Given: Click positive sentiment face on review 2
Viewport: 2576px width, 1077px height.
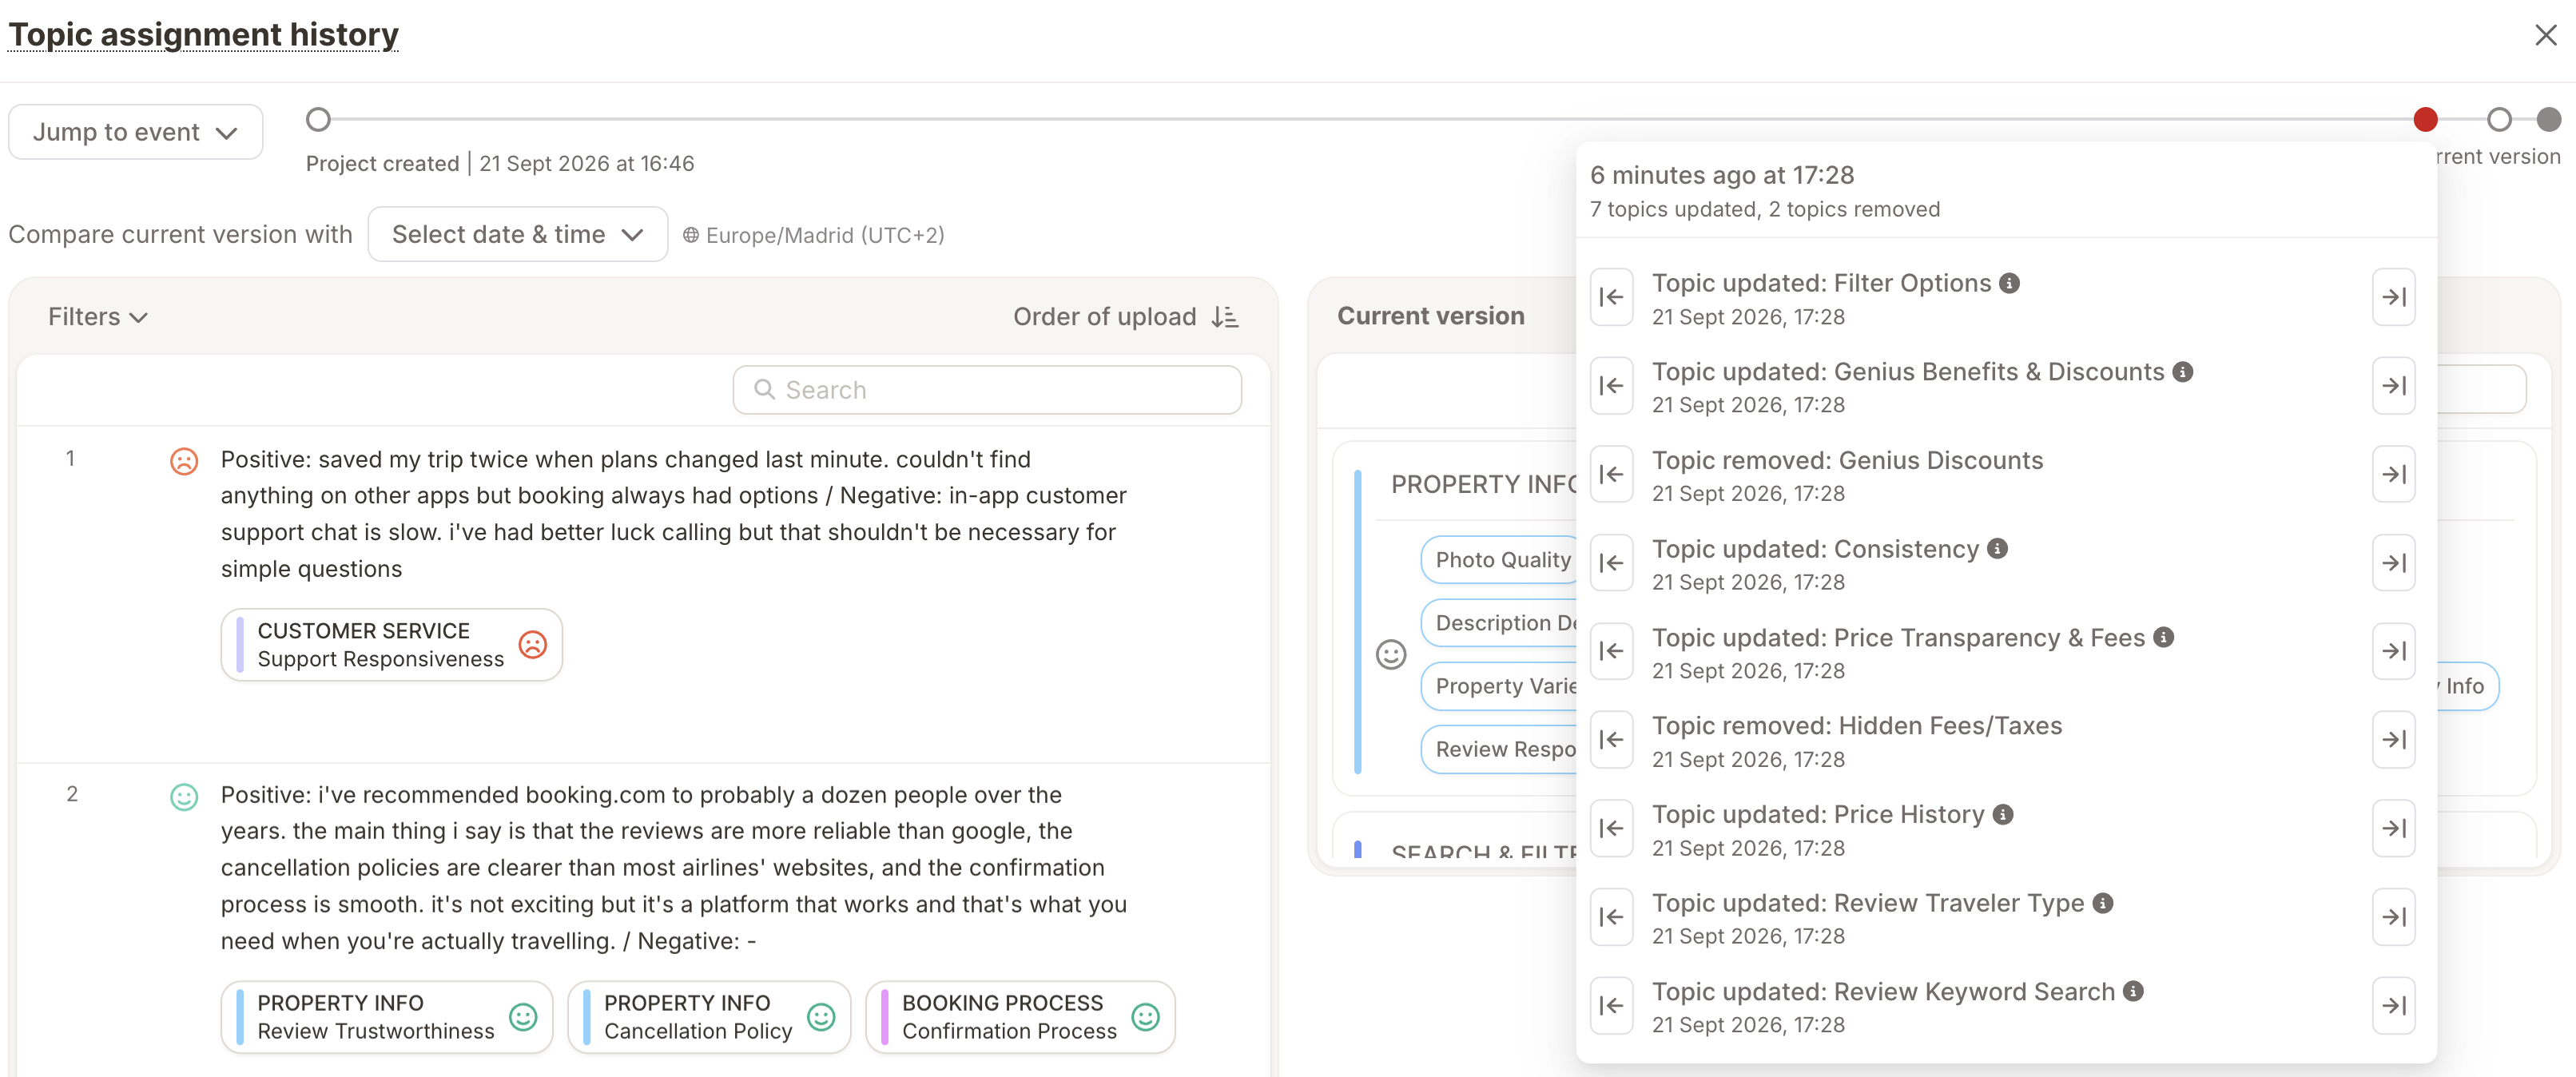Looking at the screenshot, I should point(184,797).
